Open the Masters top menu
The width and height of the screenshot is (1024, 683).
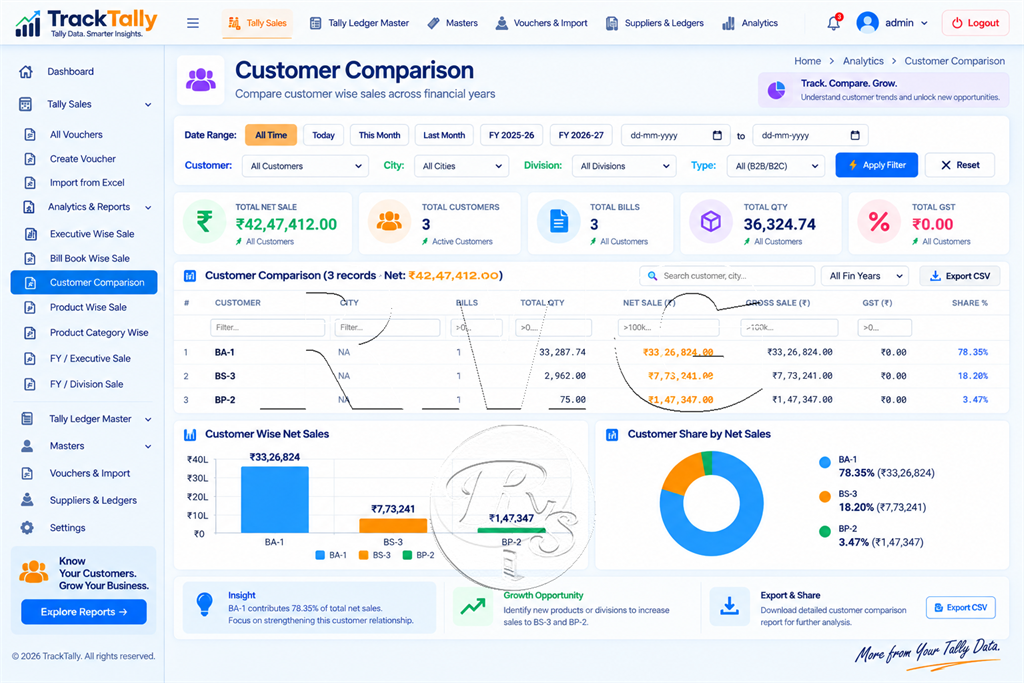453,24
